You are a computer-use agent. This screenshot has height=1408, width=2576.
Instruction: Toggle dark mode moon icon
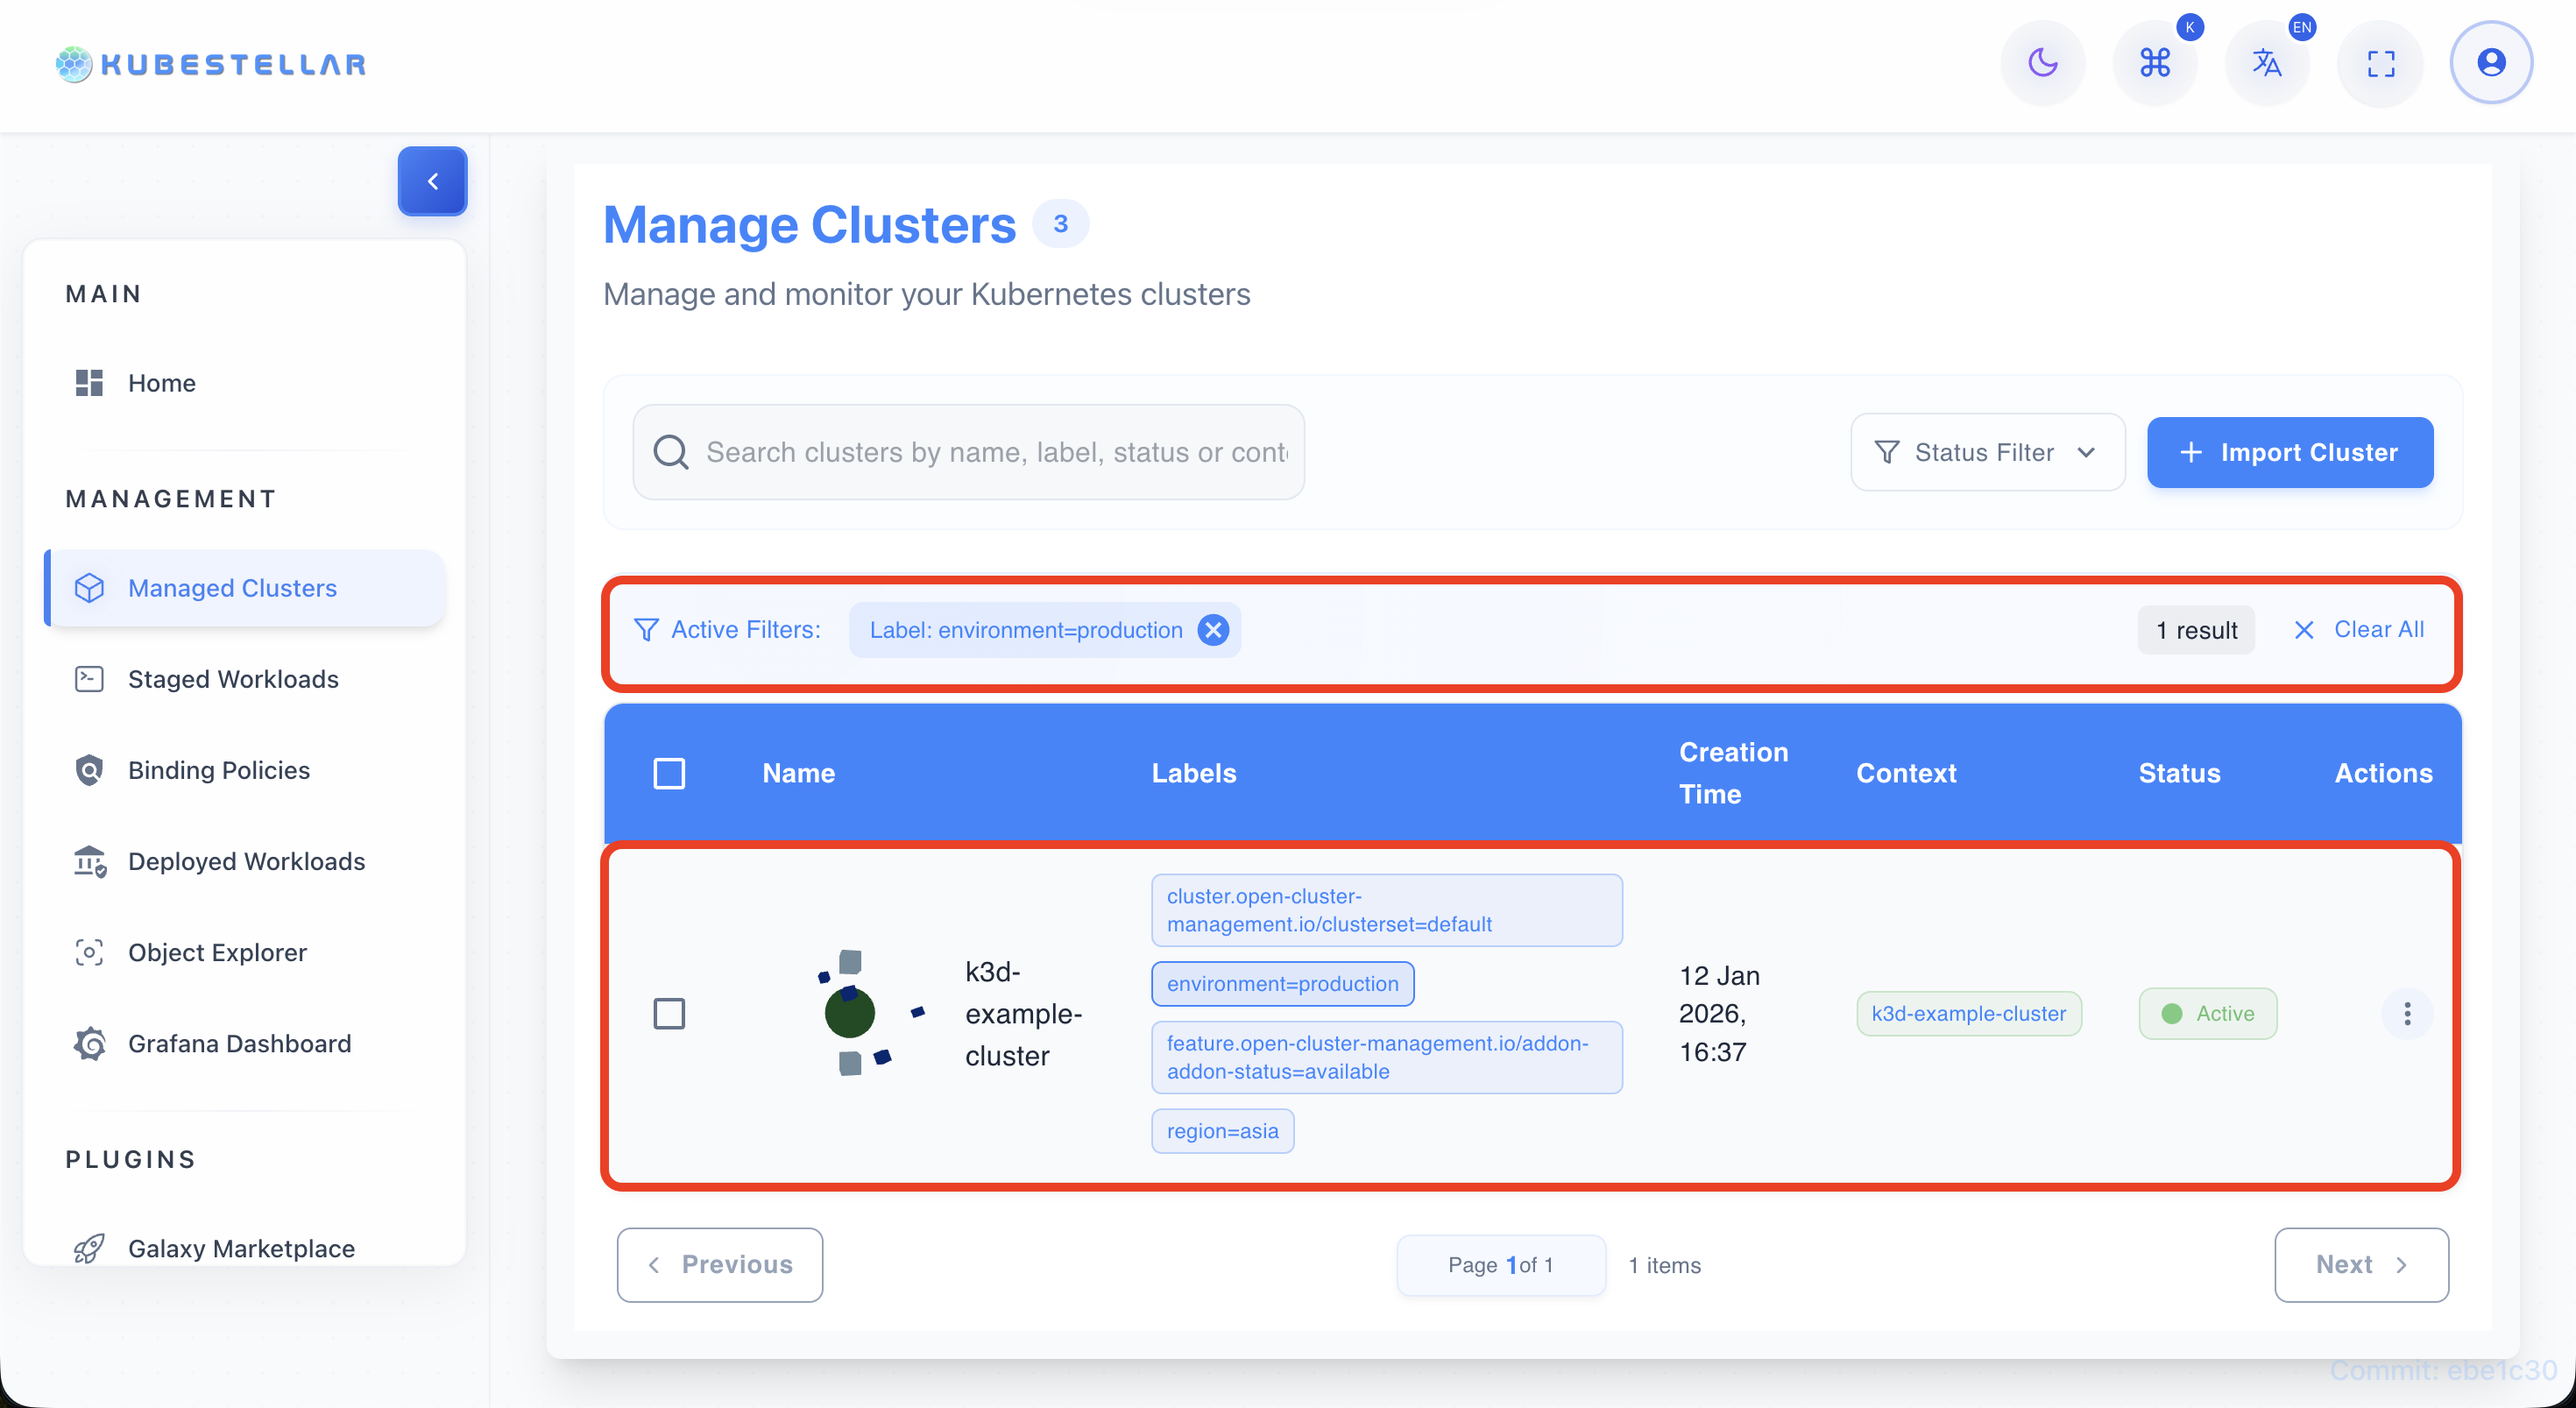(x=2042, y=63)
